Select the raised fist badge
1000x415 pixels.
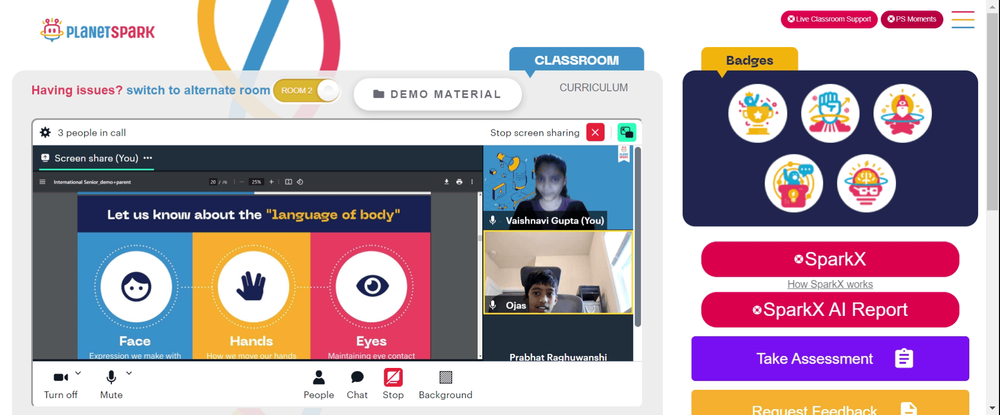pyautogui.click(x=830, y=113)
